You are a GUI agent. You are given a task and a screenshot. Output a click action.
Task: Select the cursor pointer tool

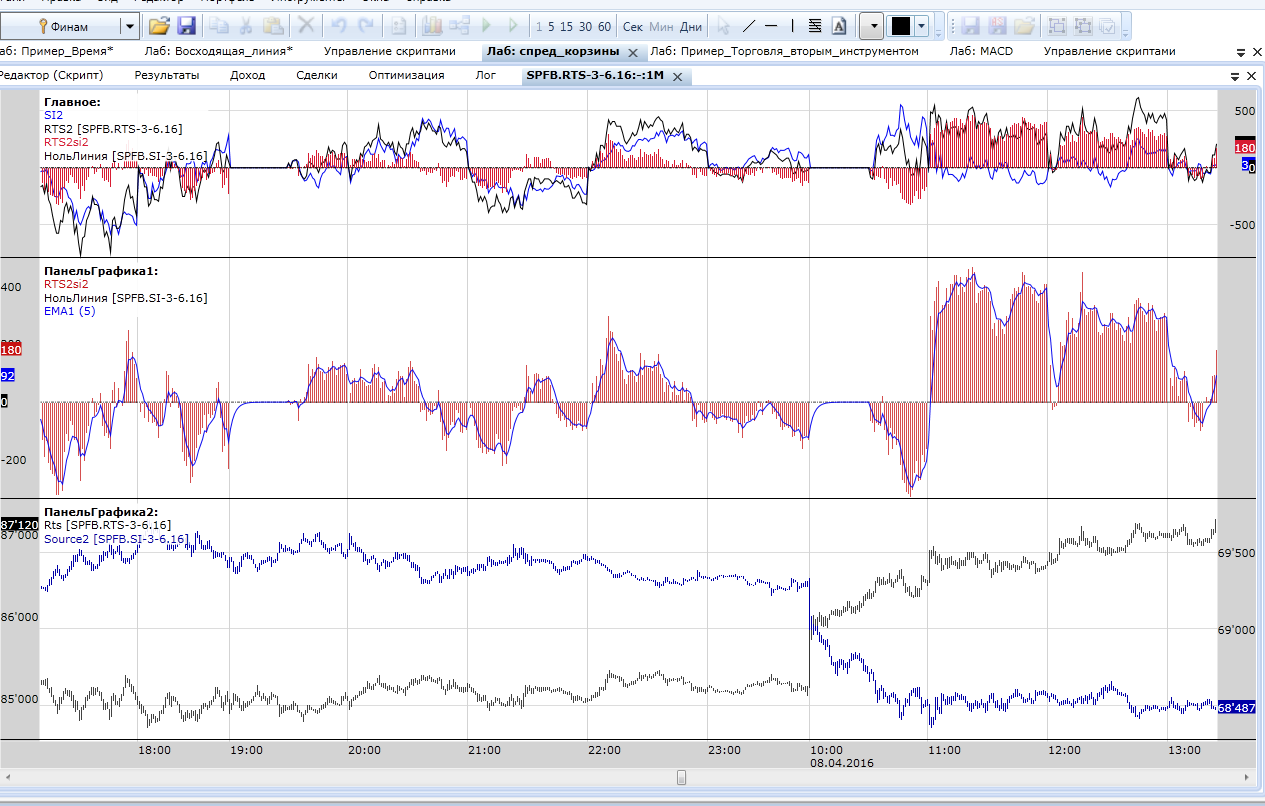(x=722, y=26)
